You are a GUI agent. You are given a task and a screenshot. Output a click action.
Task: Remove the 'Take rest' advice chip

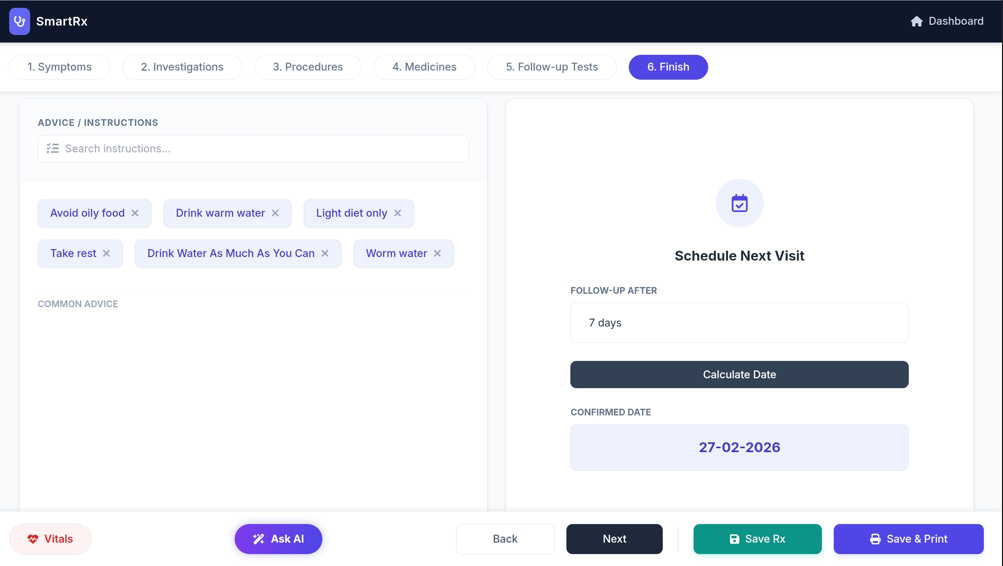coord(107,254)
